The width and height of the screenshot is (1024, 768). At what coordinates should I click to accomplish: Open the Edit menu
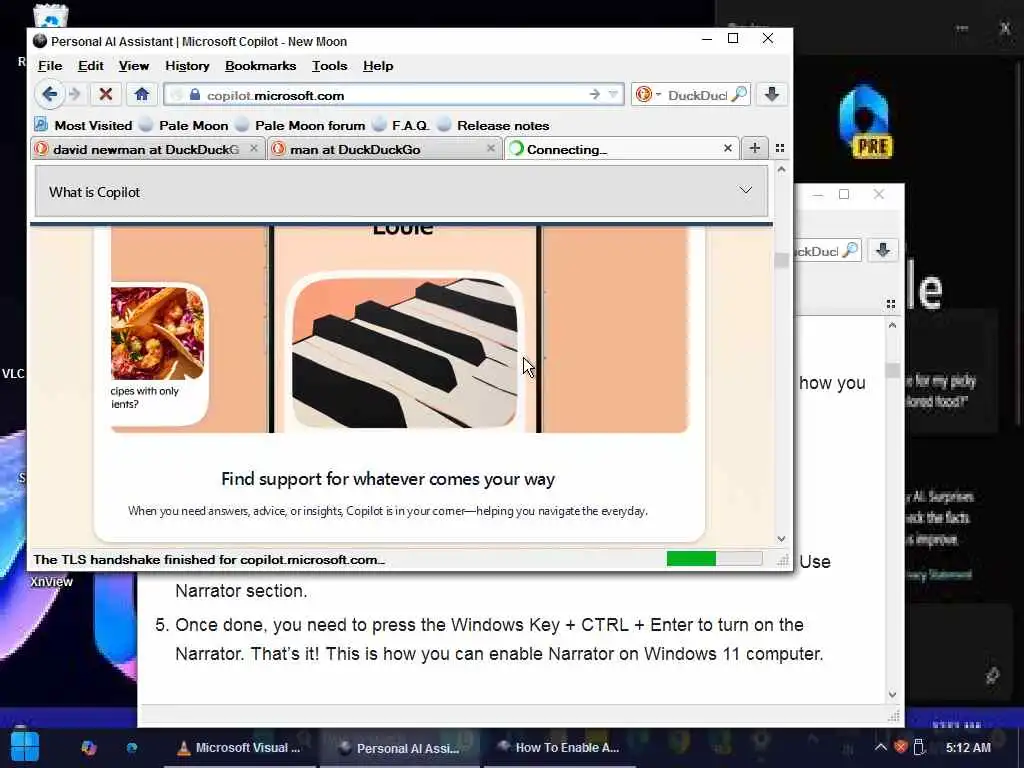coord(91,66)
